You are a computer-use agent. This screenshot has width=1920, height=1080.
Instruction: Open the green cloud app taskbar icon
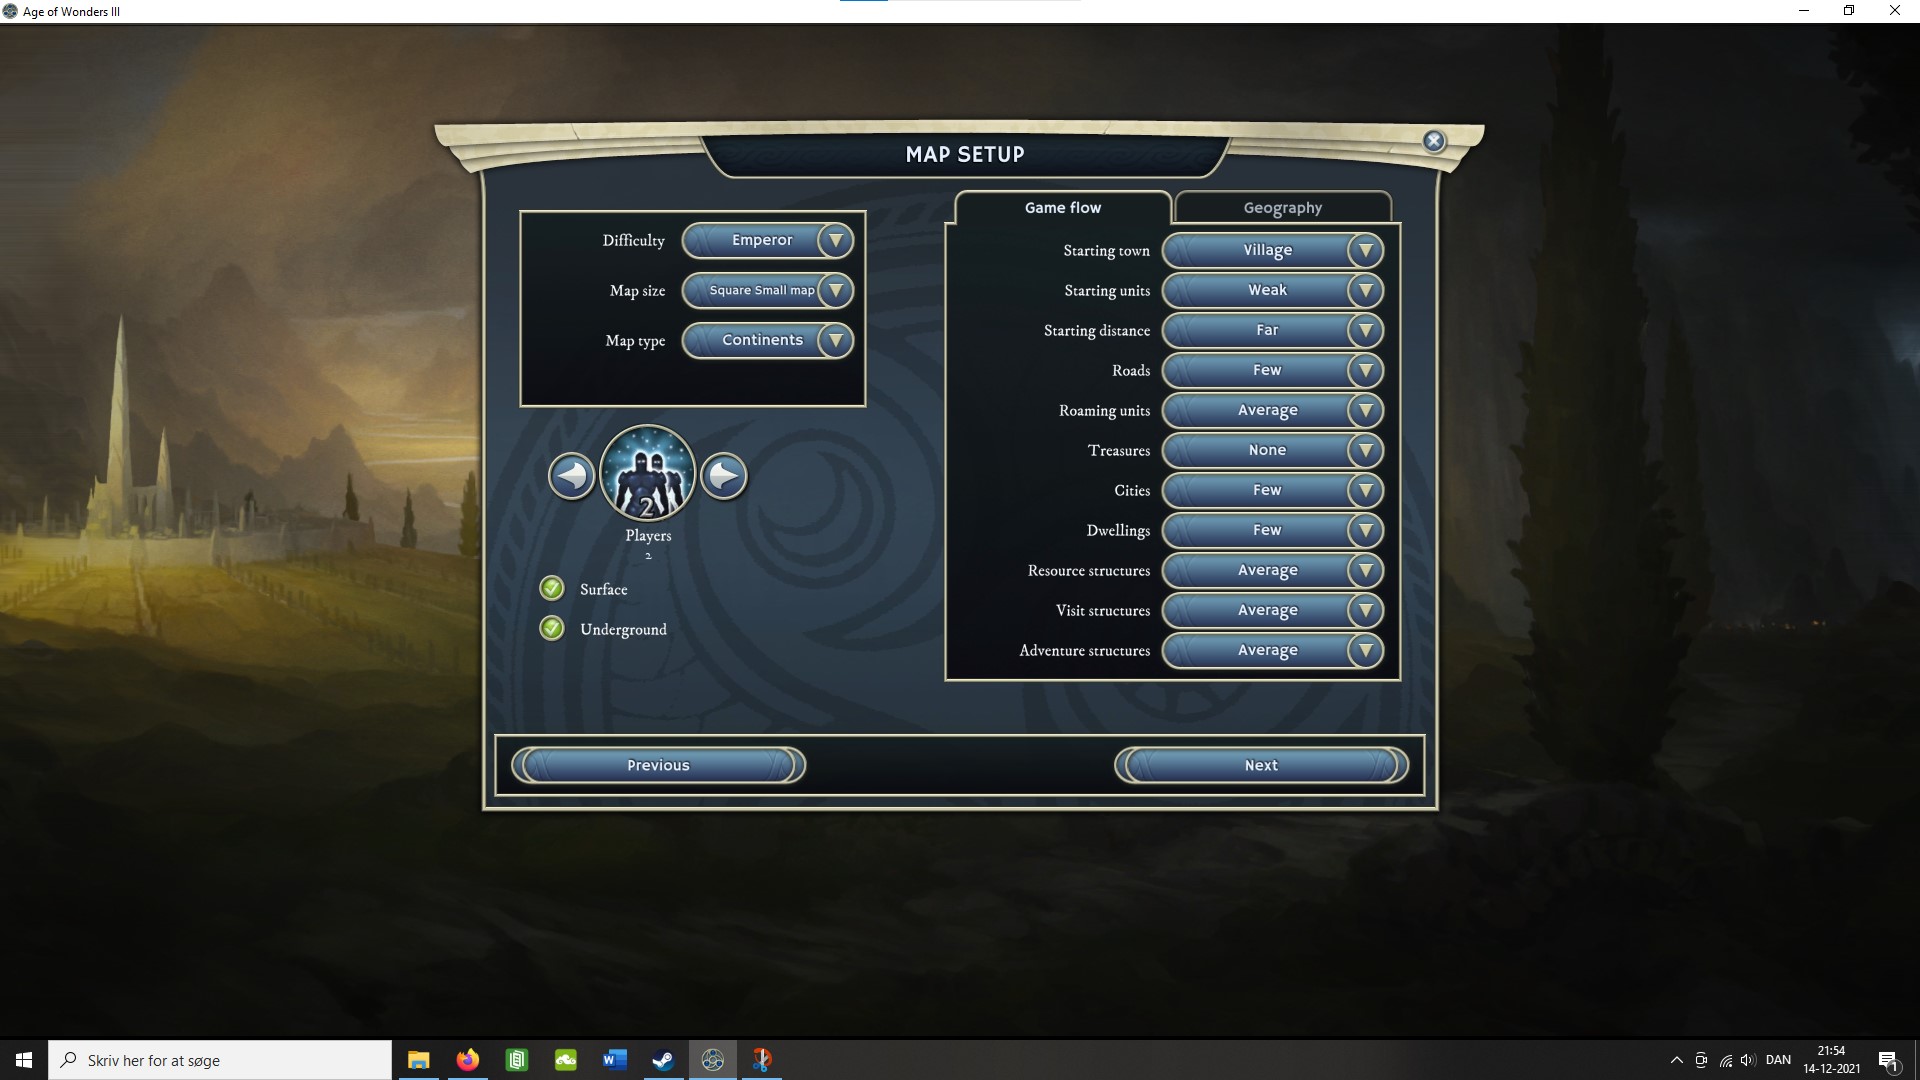click(566, 1060)
